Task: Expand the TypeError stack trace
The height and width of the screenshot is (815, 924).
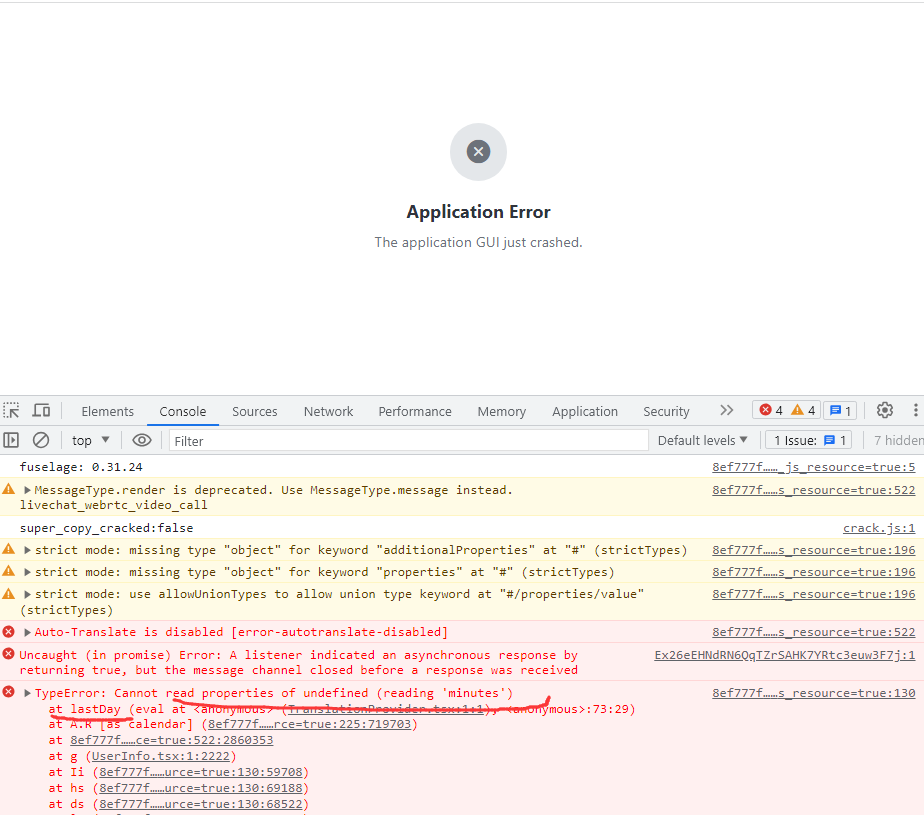Action: [x=27, y=691]
